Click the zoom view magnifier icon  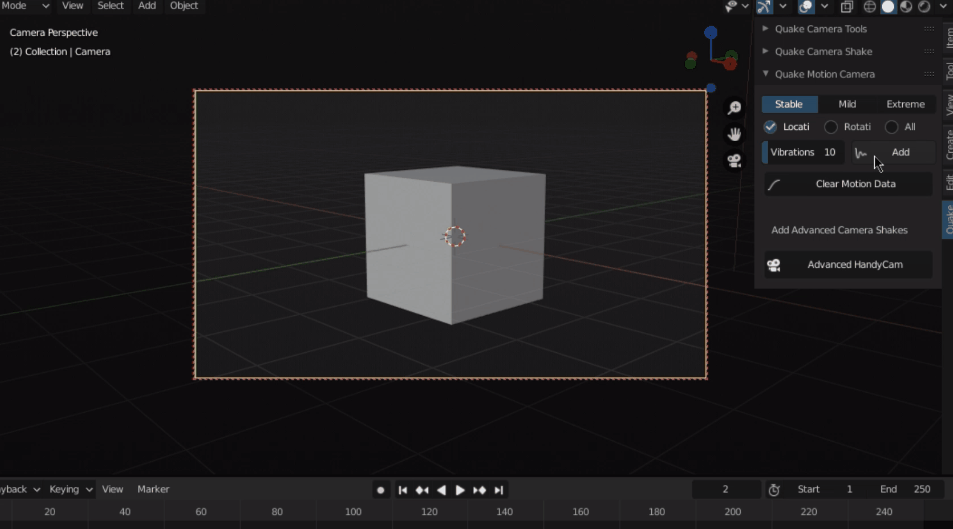point(734,108)
